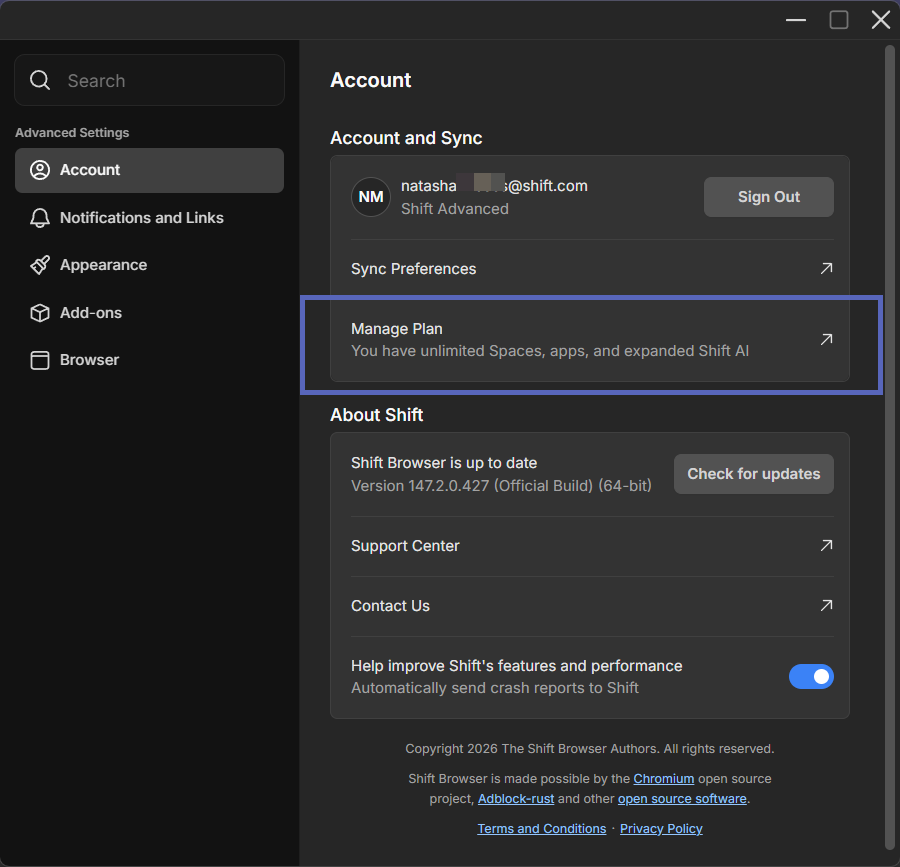Image resolution: width=900 pixels, height=867 pixels.
Task: Click the Copyright 2026 notice text
Action: pos(589,749)
